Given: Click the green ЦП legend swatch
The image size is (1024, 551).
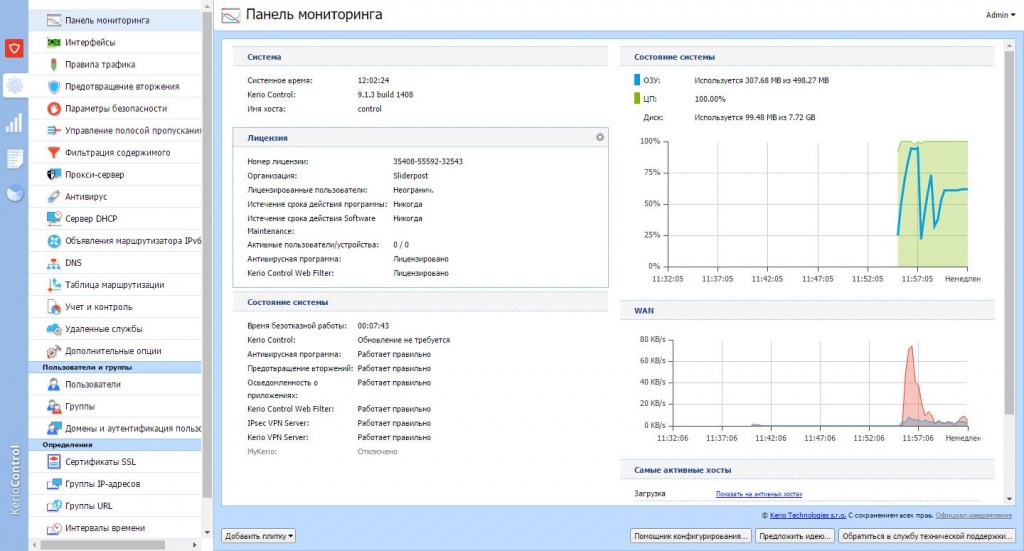Looking at the screenshot, I should pyautogui.click(x=637, y=99).
